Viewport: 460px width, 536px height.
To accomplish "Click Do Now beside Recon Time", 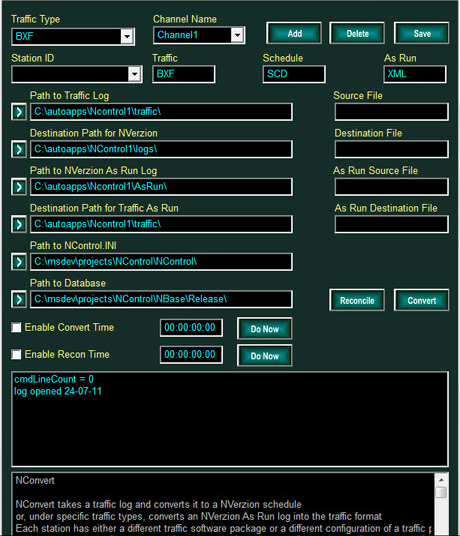I will click(265, 356).
